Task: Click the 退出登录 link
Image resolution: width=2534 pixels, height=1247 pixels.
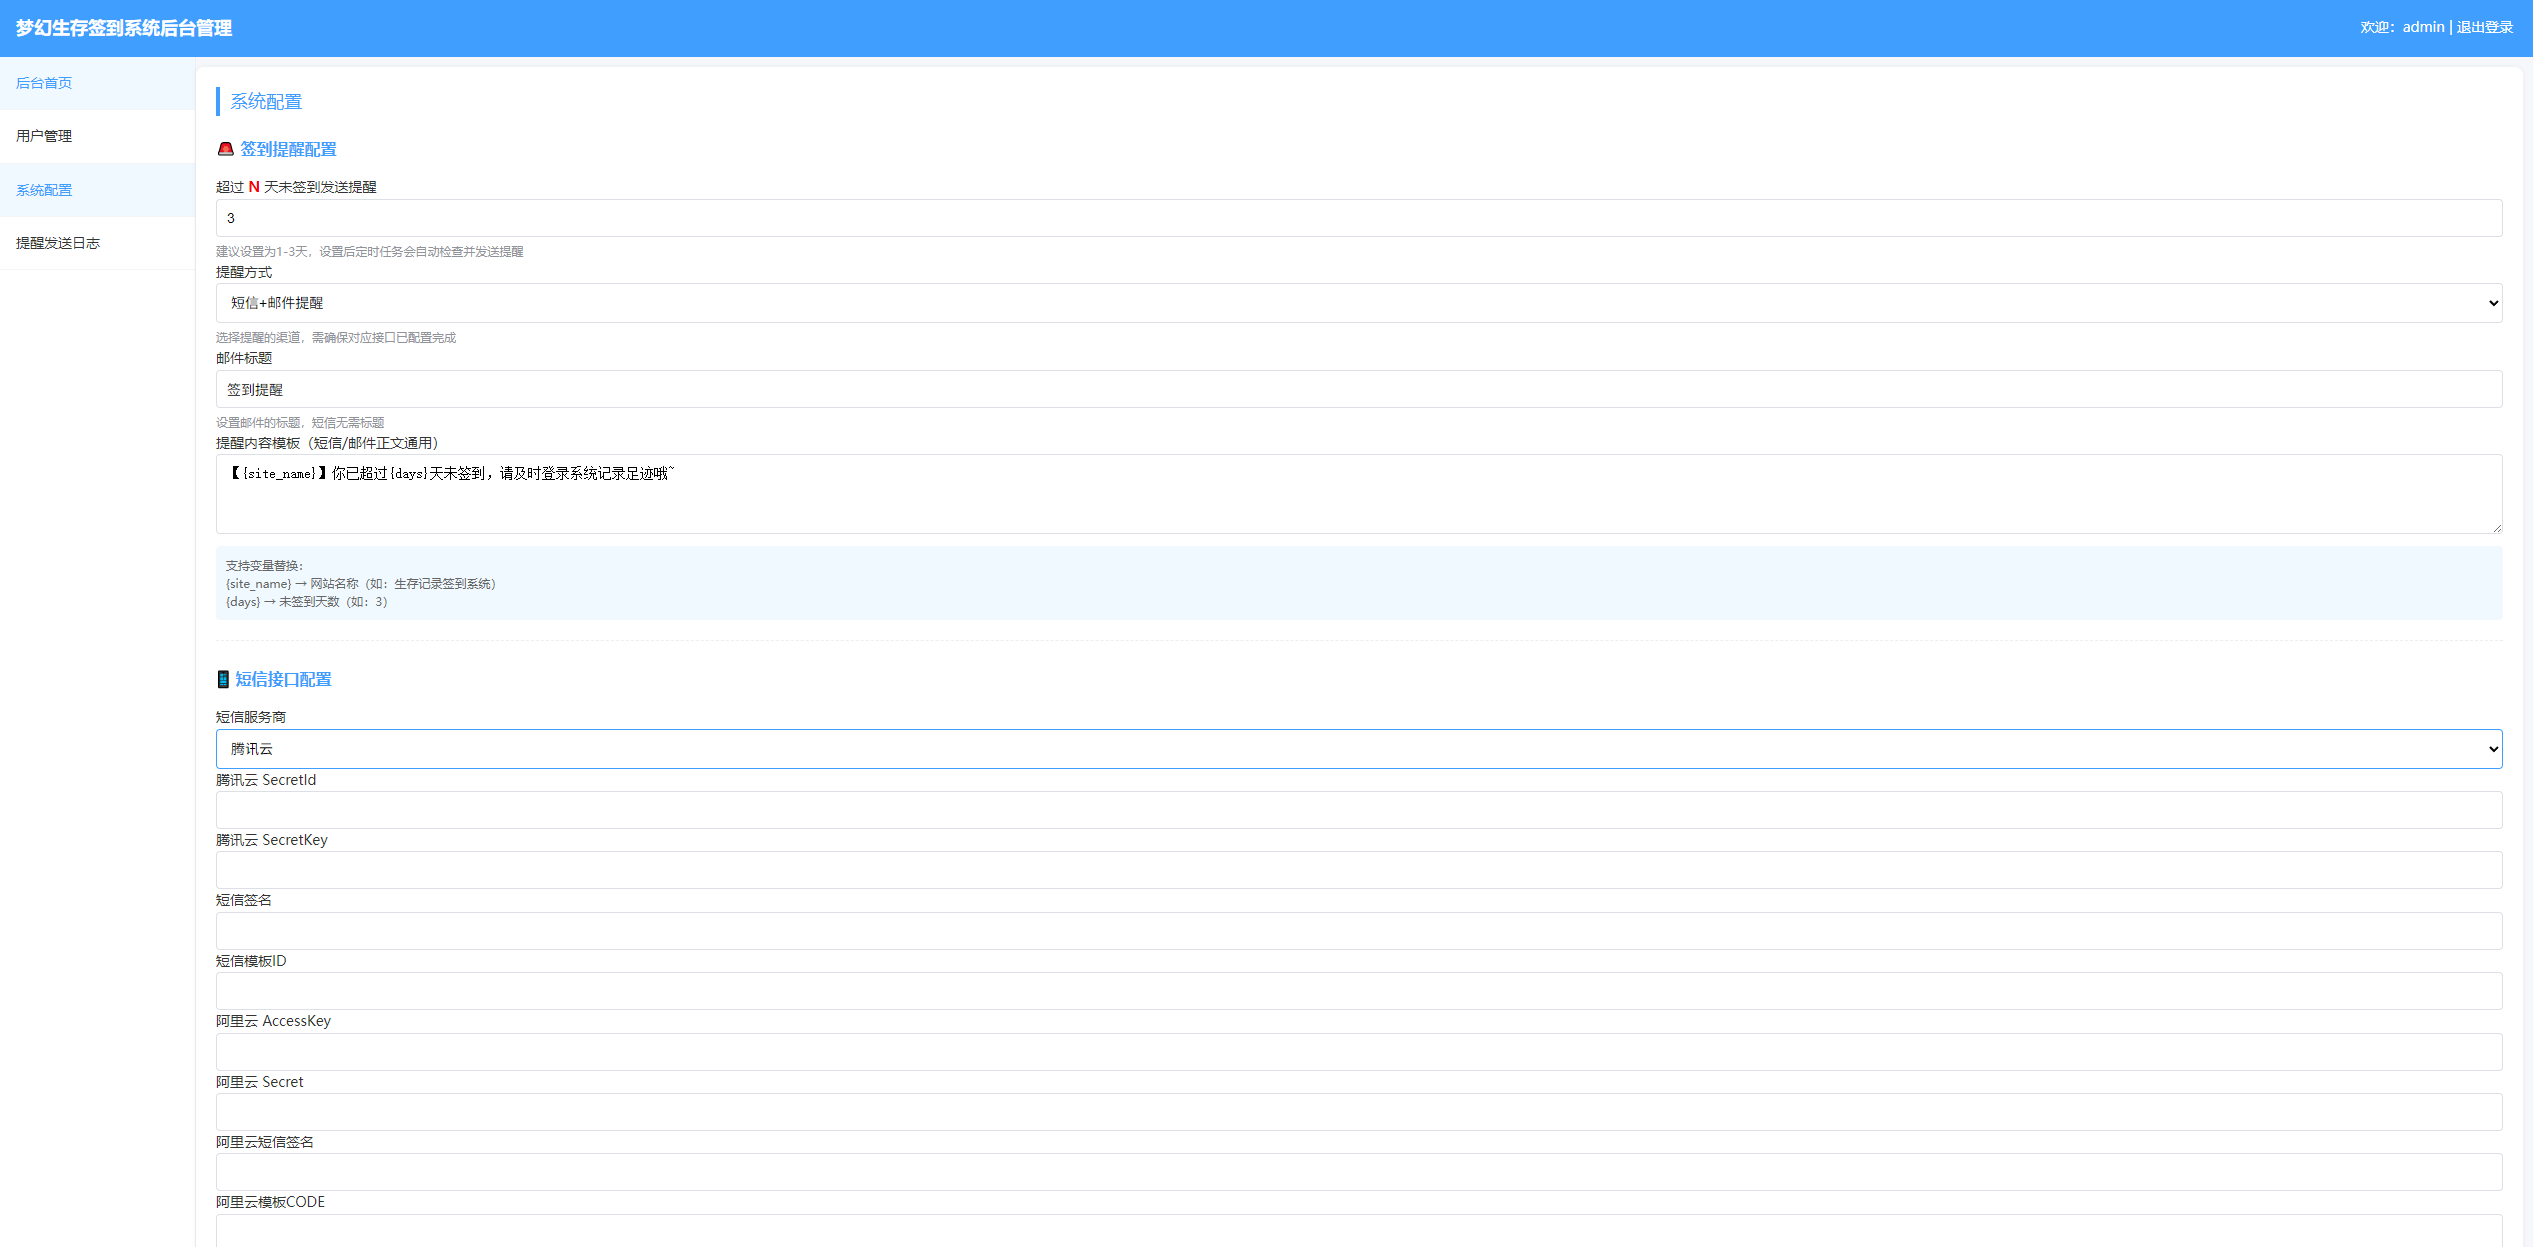Action: point(2484,27)
